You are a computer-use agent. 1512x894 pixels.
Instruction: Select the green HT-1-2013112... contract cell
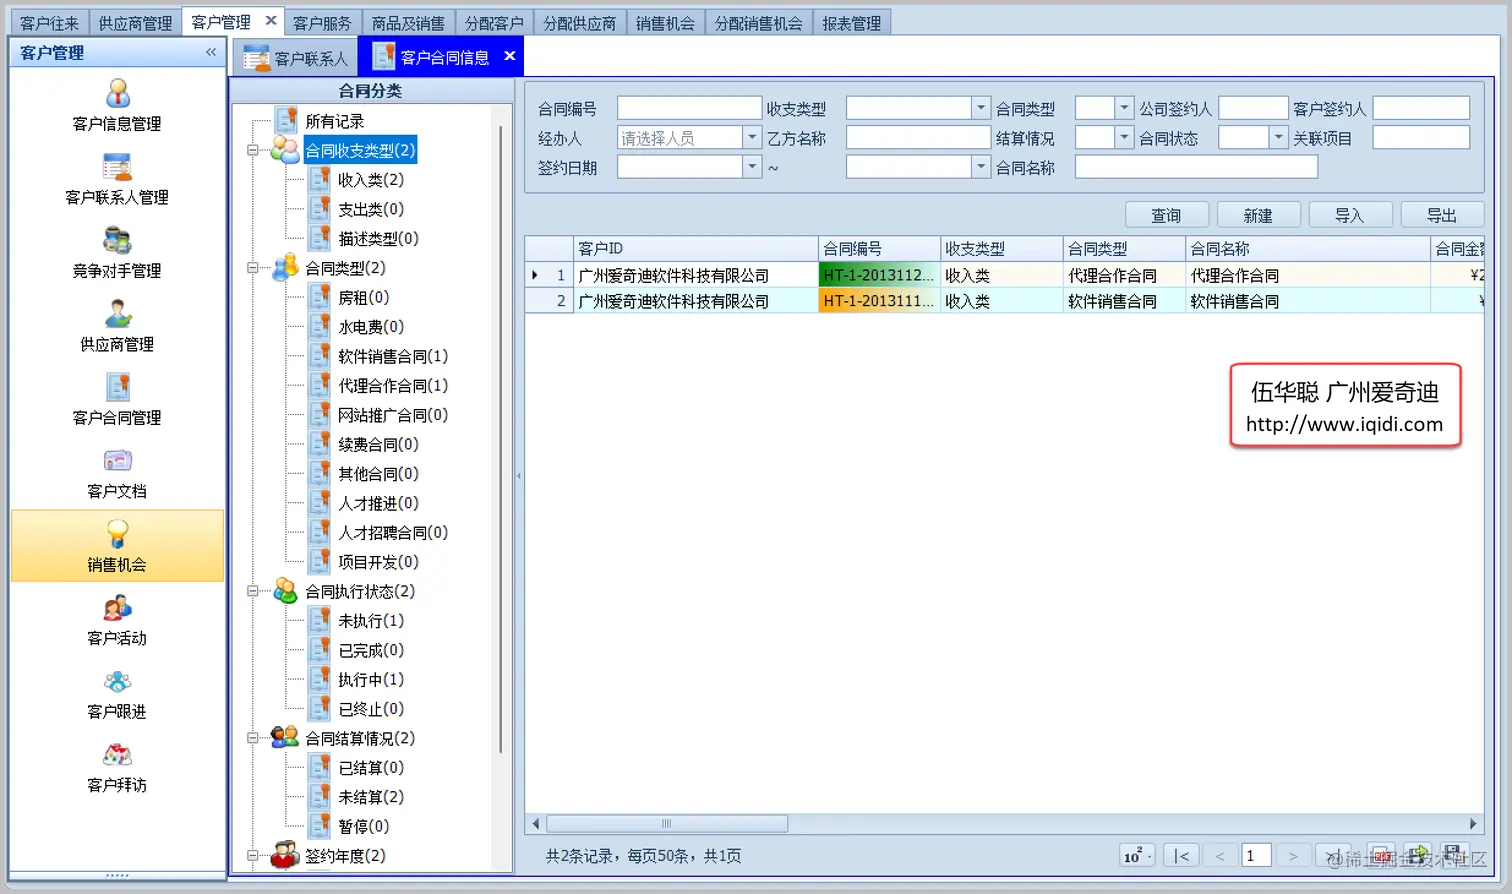pyautogui.click(x=879, y=275)
